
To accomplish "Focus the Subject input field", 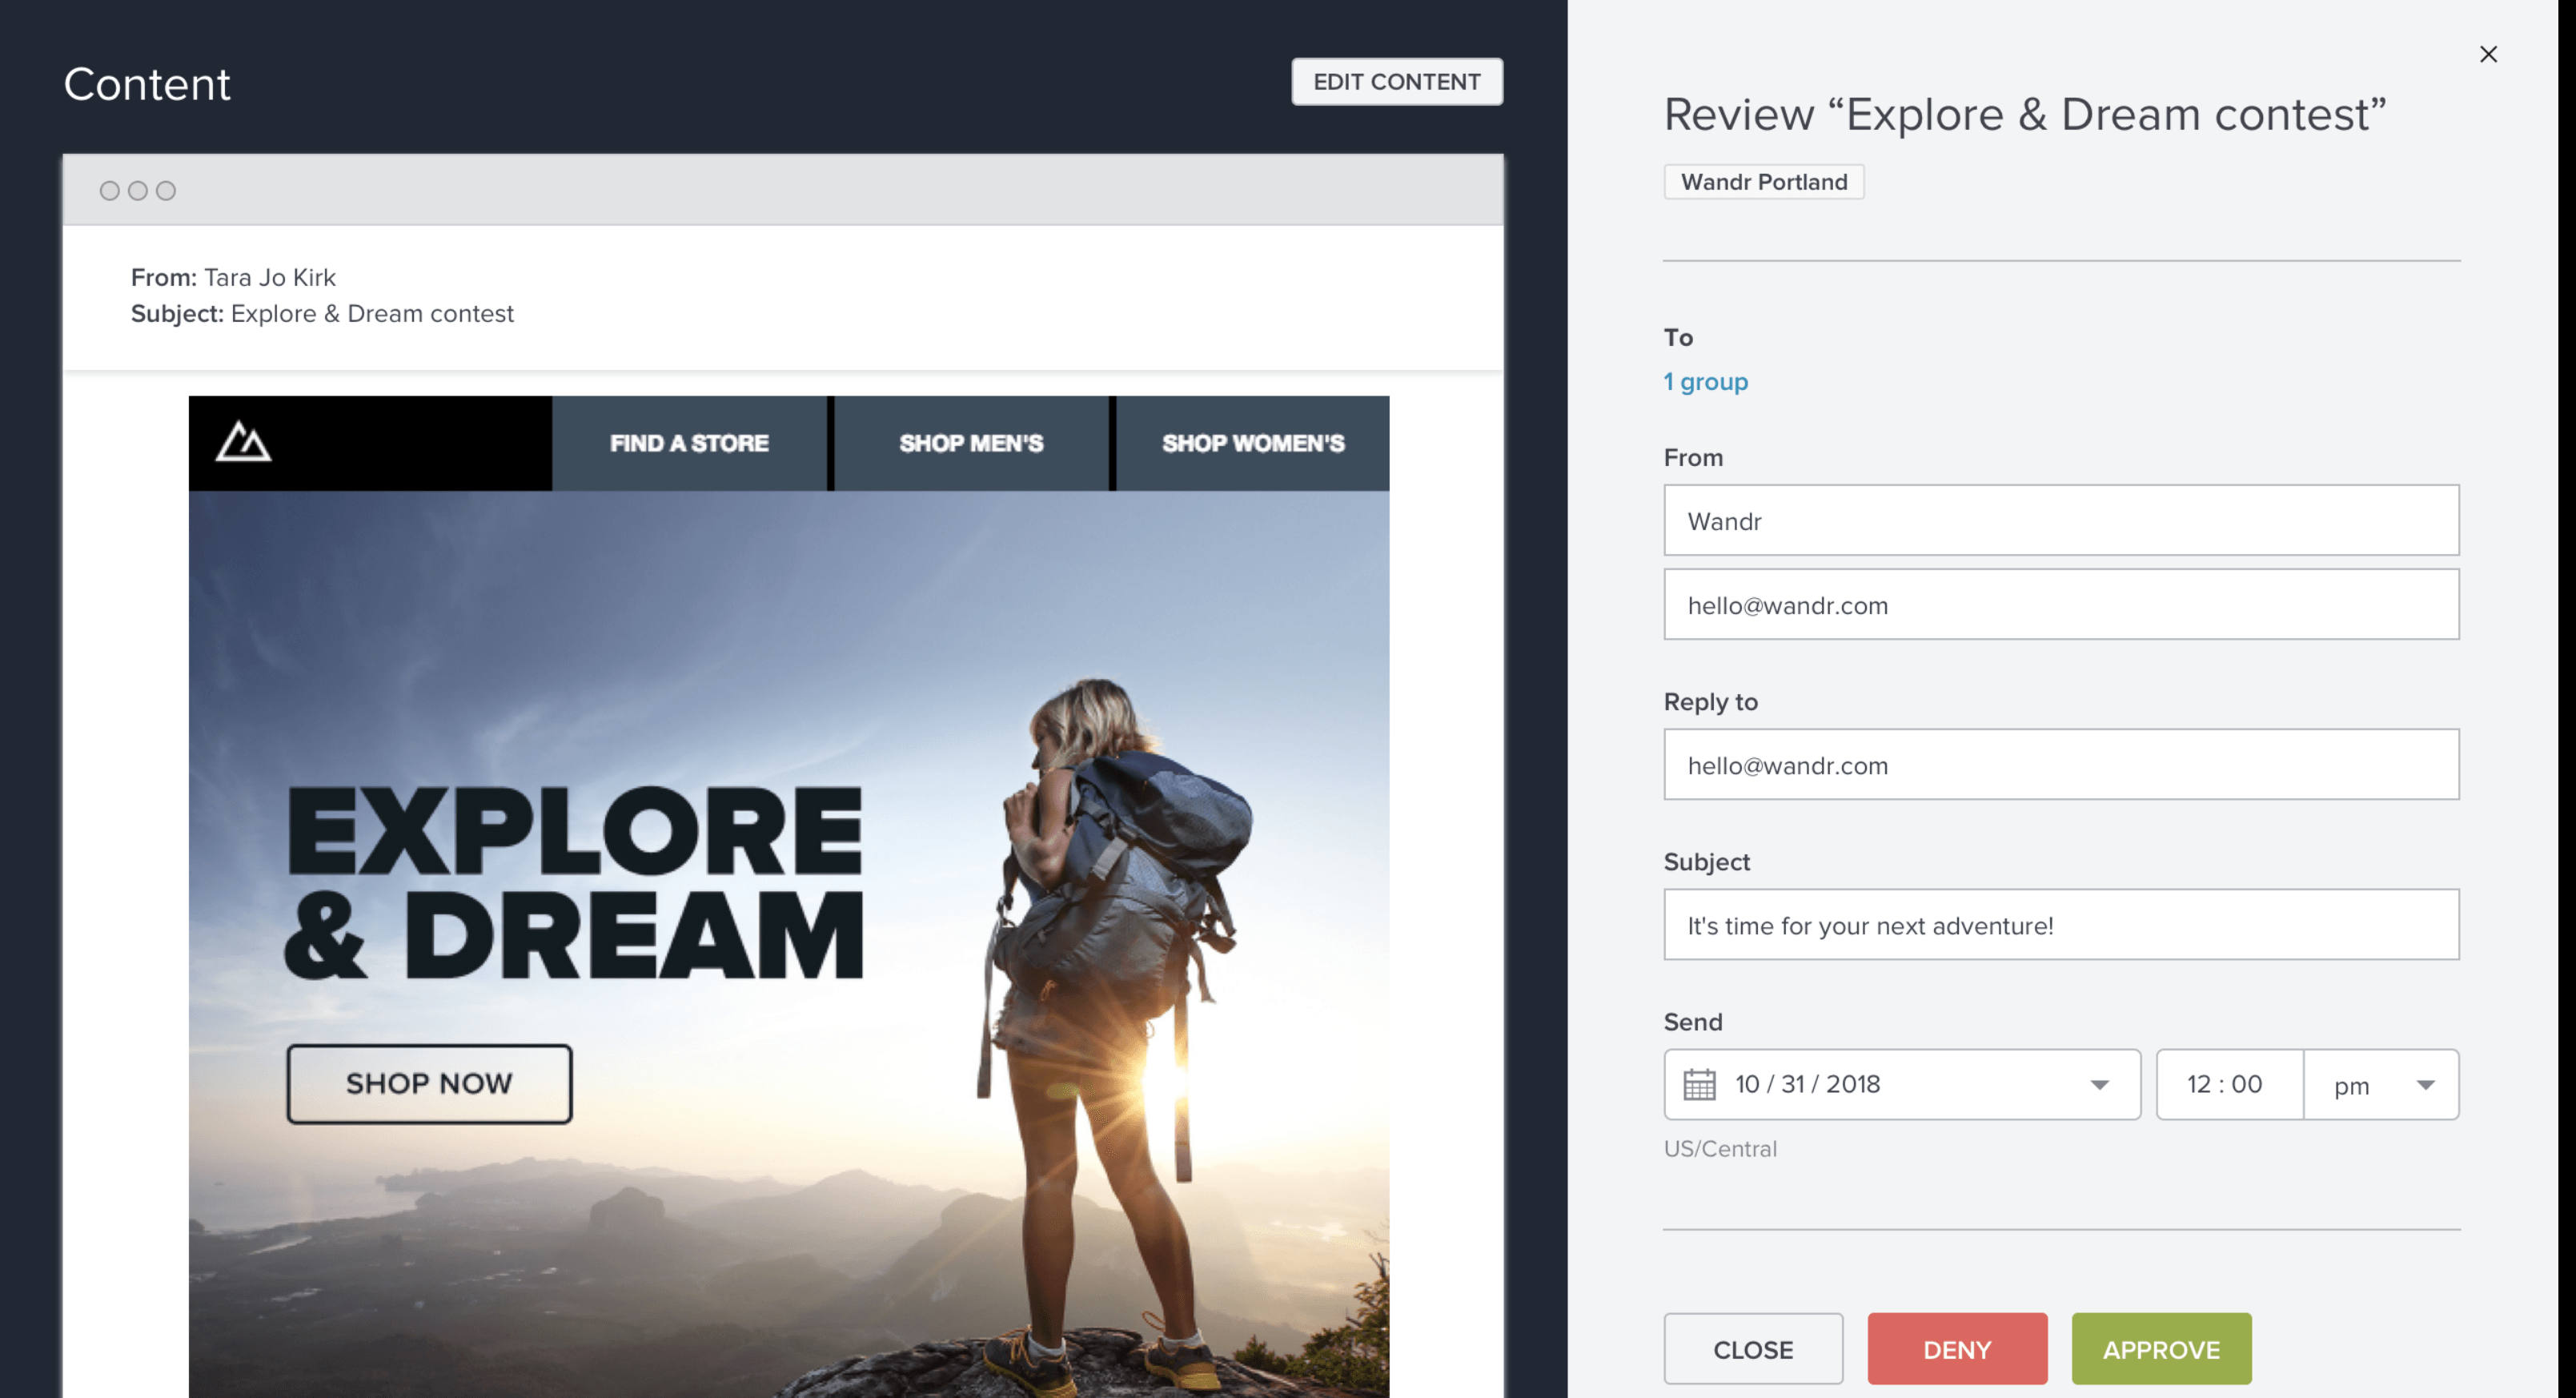I will [2060, 925].
